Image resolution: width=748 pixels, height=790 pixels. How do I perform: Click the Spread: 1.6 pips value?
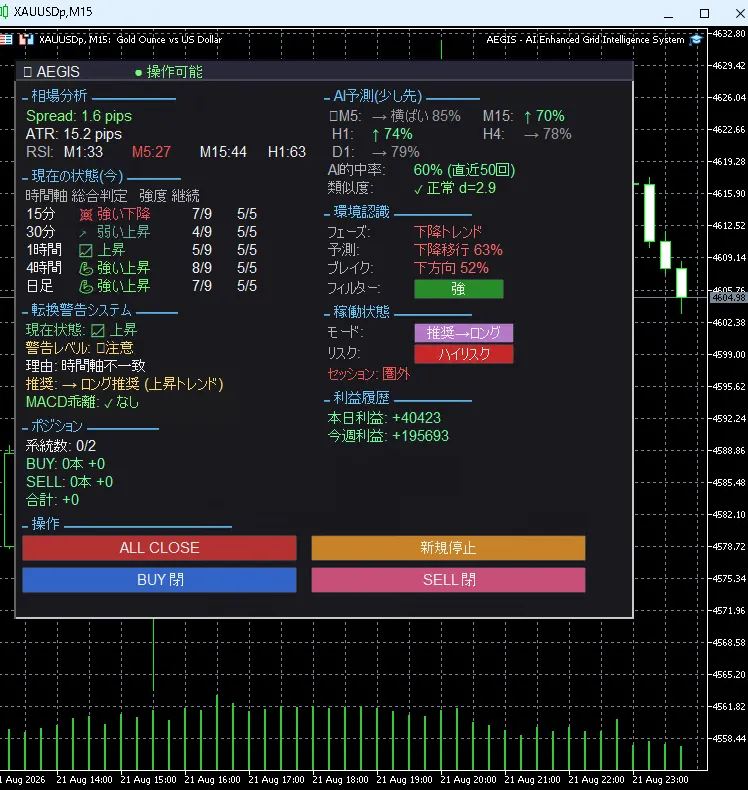click(79, 116)
